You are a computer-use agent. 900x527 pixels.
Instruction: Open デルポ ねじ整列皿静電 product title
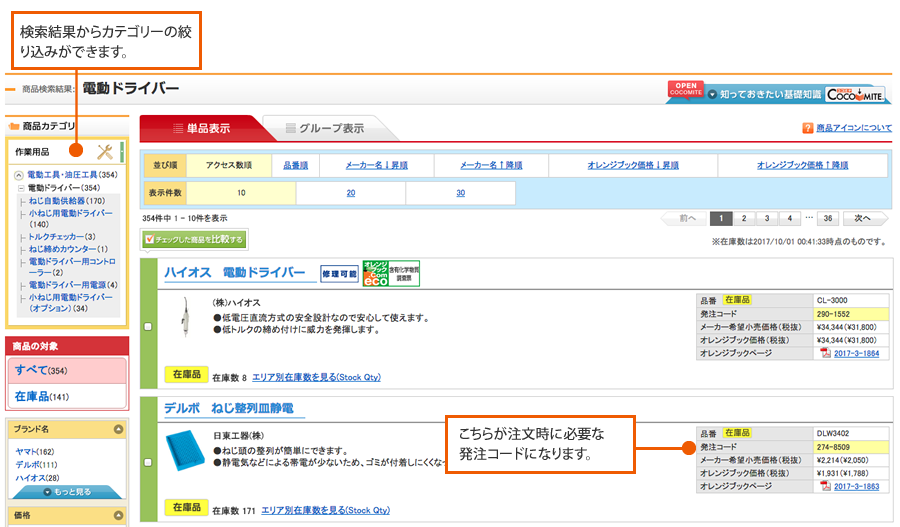pyautogui.click(x=228, y=408)
